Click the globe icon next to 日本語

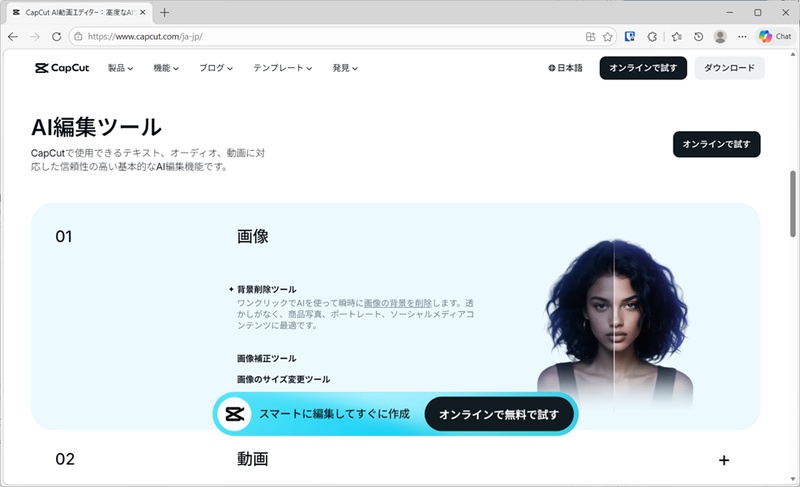pyautogui.click(x=552, y=68)
